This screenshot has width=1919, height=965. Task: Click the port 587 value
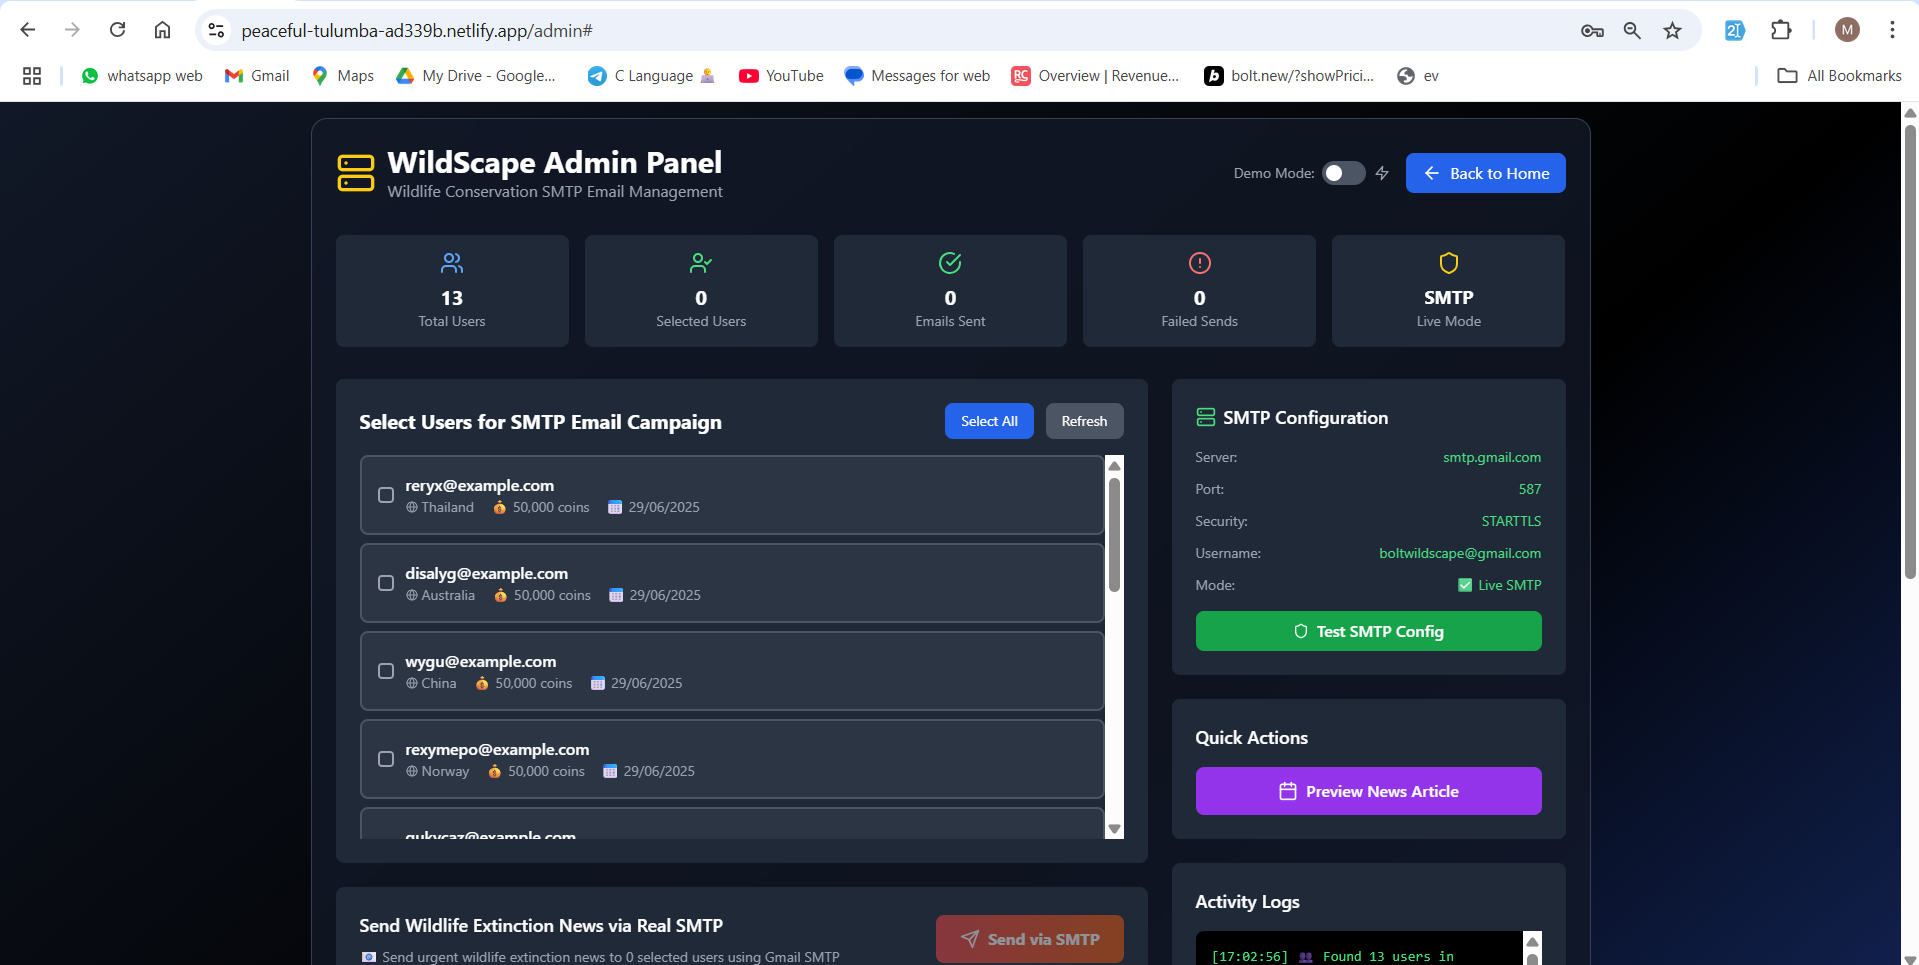click(x=1530, y=490)
